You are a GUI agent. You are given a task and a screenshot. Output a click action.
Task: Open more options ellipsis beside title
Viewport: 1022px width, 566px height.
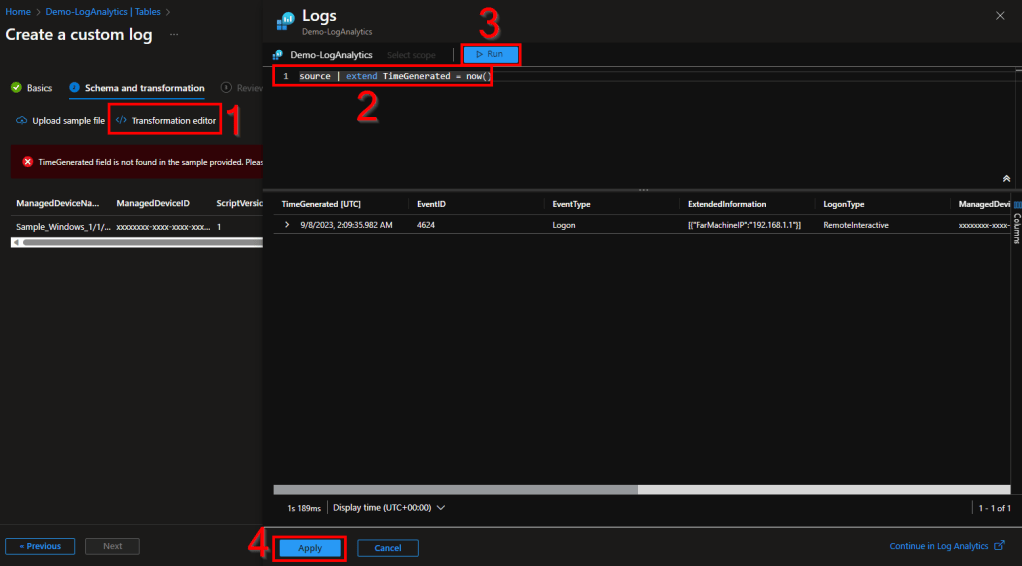pos(174,34)
